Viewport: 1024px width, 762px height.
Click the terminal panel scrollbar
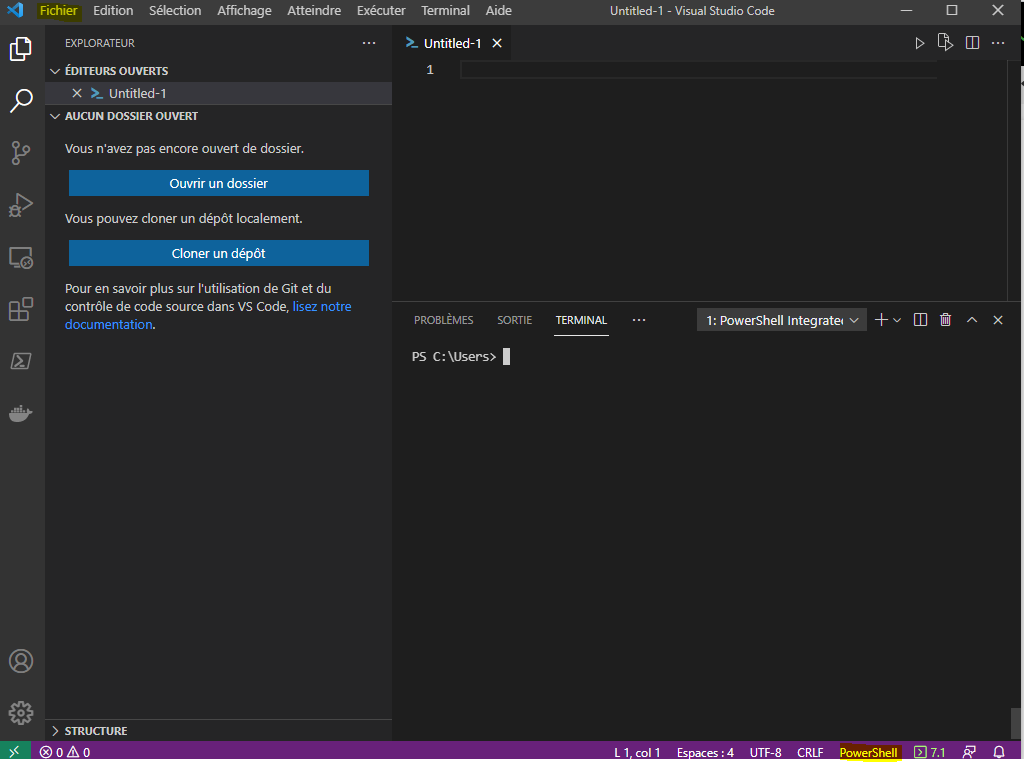click(1016, 722)
